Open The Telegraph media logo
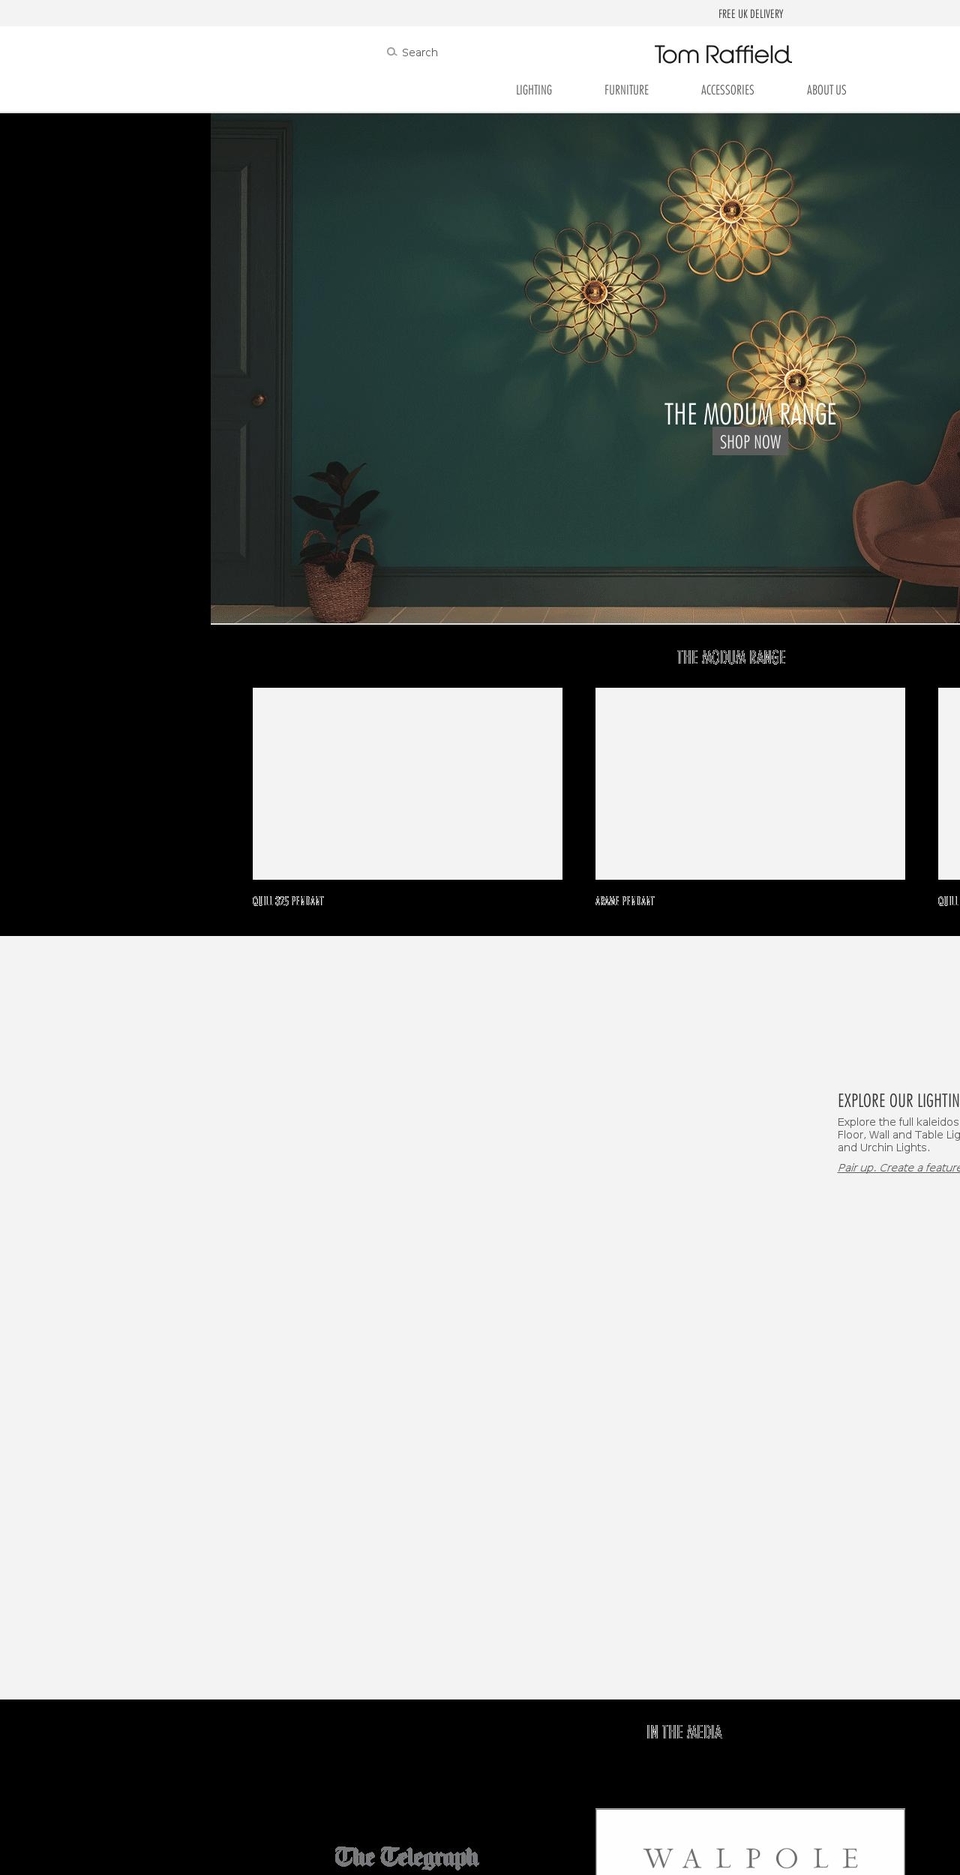The width and height of the screenshot is (960, 1875). [407, 1857]
